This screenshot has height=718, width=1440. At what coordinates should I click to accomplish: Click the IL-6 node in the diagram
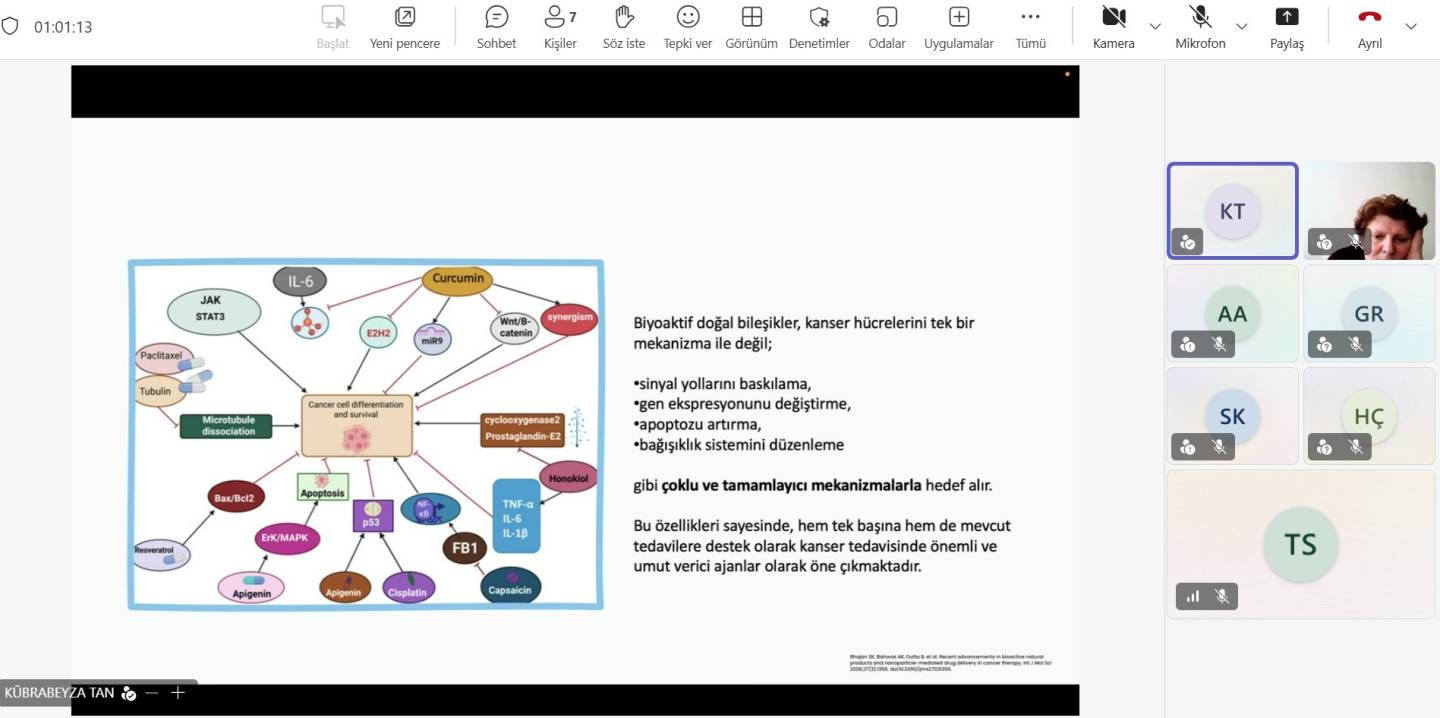coord(301,282)
